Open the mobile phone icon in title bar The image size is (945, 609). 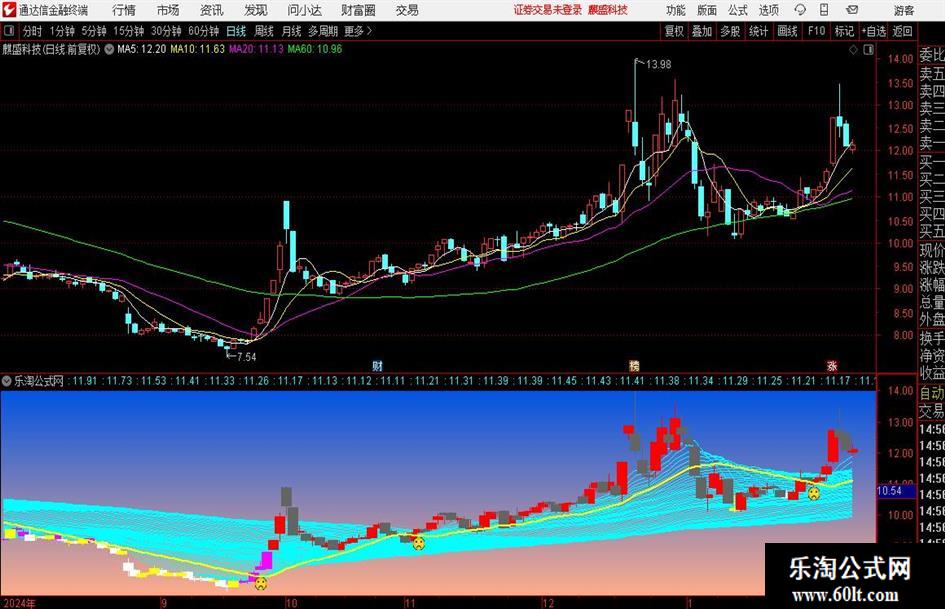(824, 10)
